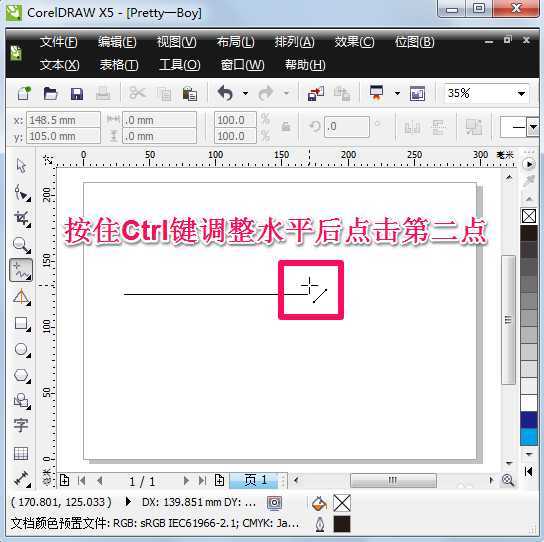The image size is (544, 542).
Task: Click the vertical scrollbar thumb
Action: point(508,320)
